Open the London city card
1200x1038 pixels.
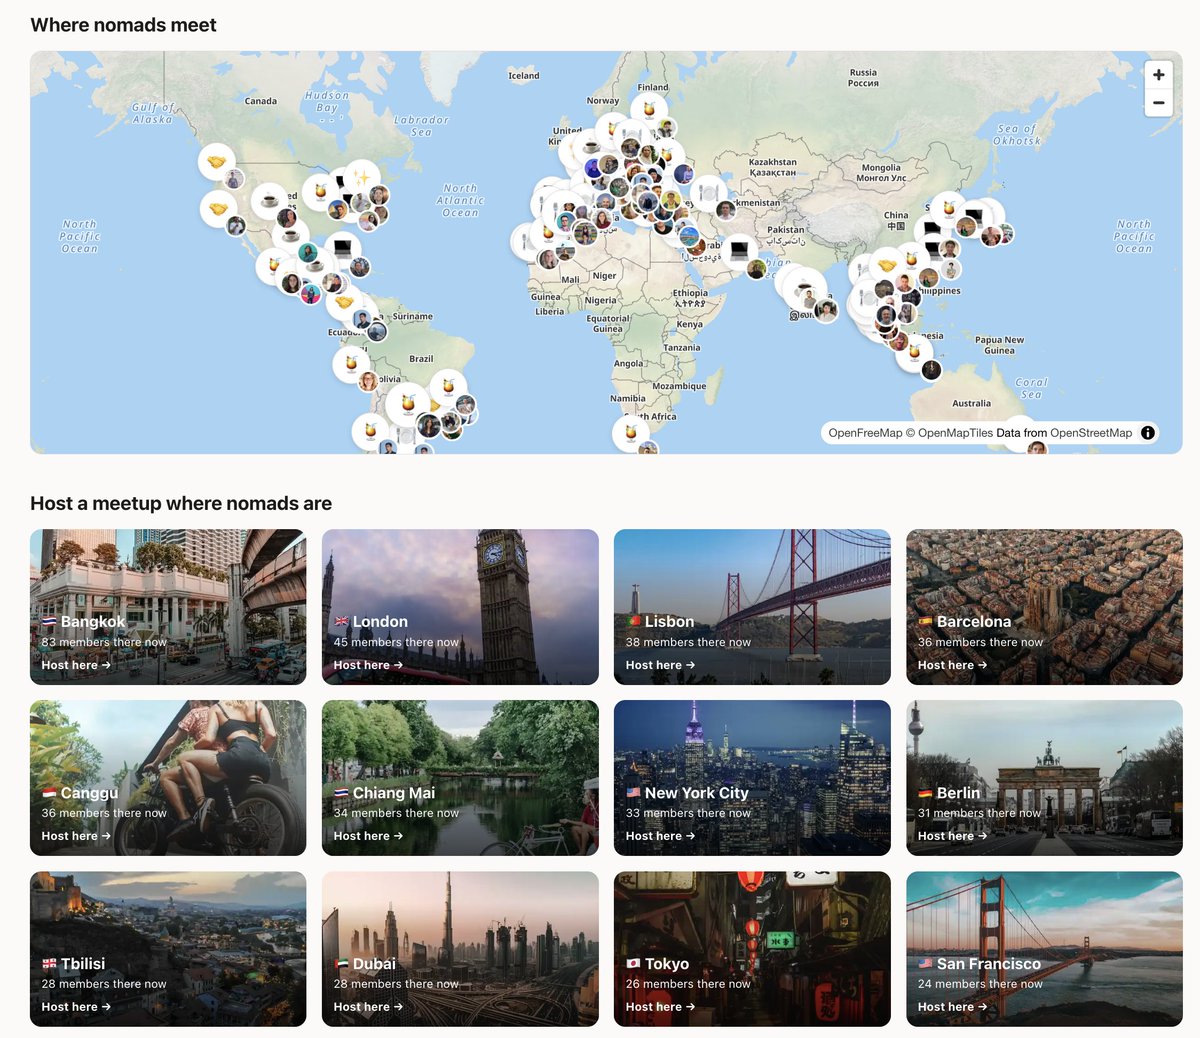pos(460,607)
